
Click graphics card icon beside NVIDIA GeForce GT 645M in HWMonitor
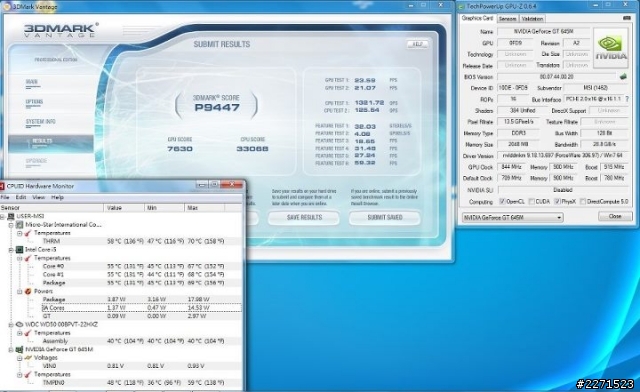pos(19,350)
